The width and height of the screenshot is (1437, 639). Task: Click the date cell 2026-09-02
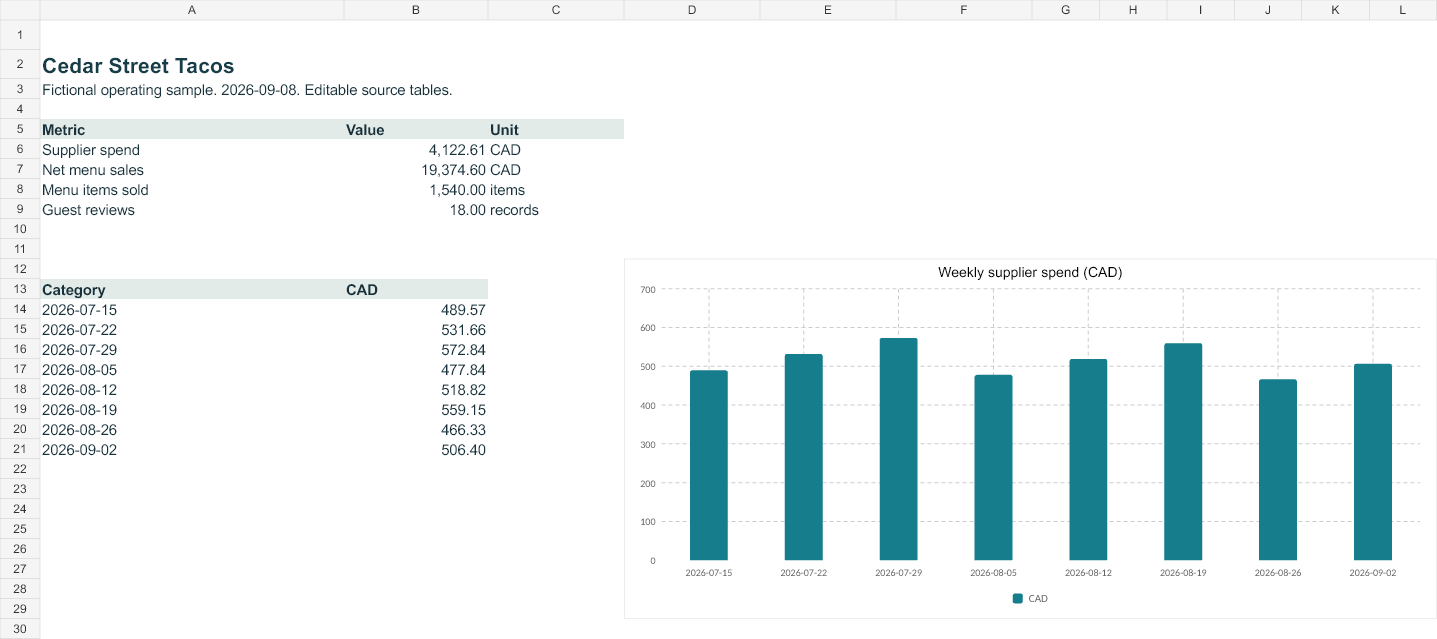pyautogui.click(x=192, y=450)
